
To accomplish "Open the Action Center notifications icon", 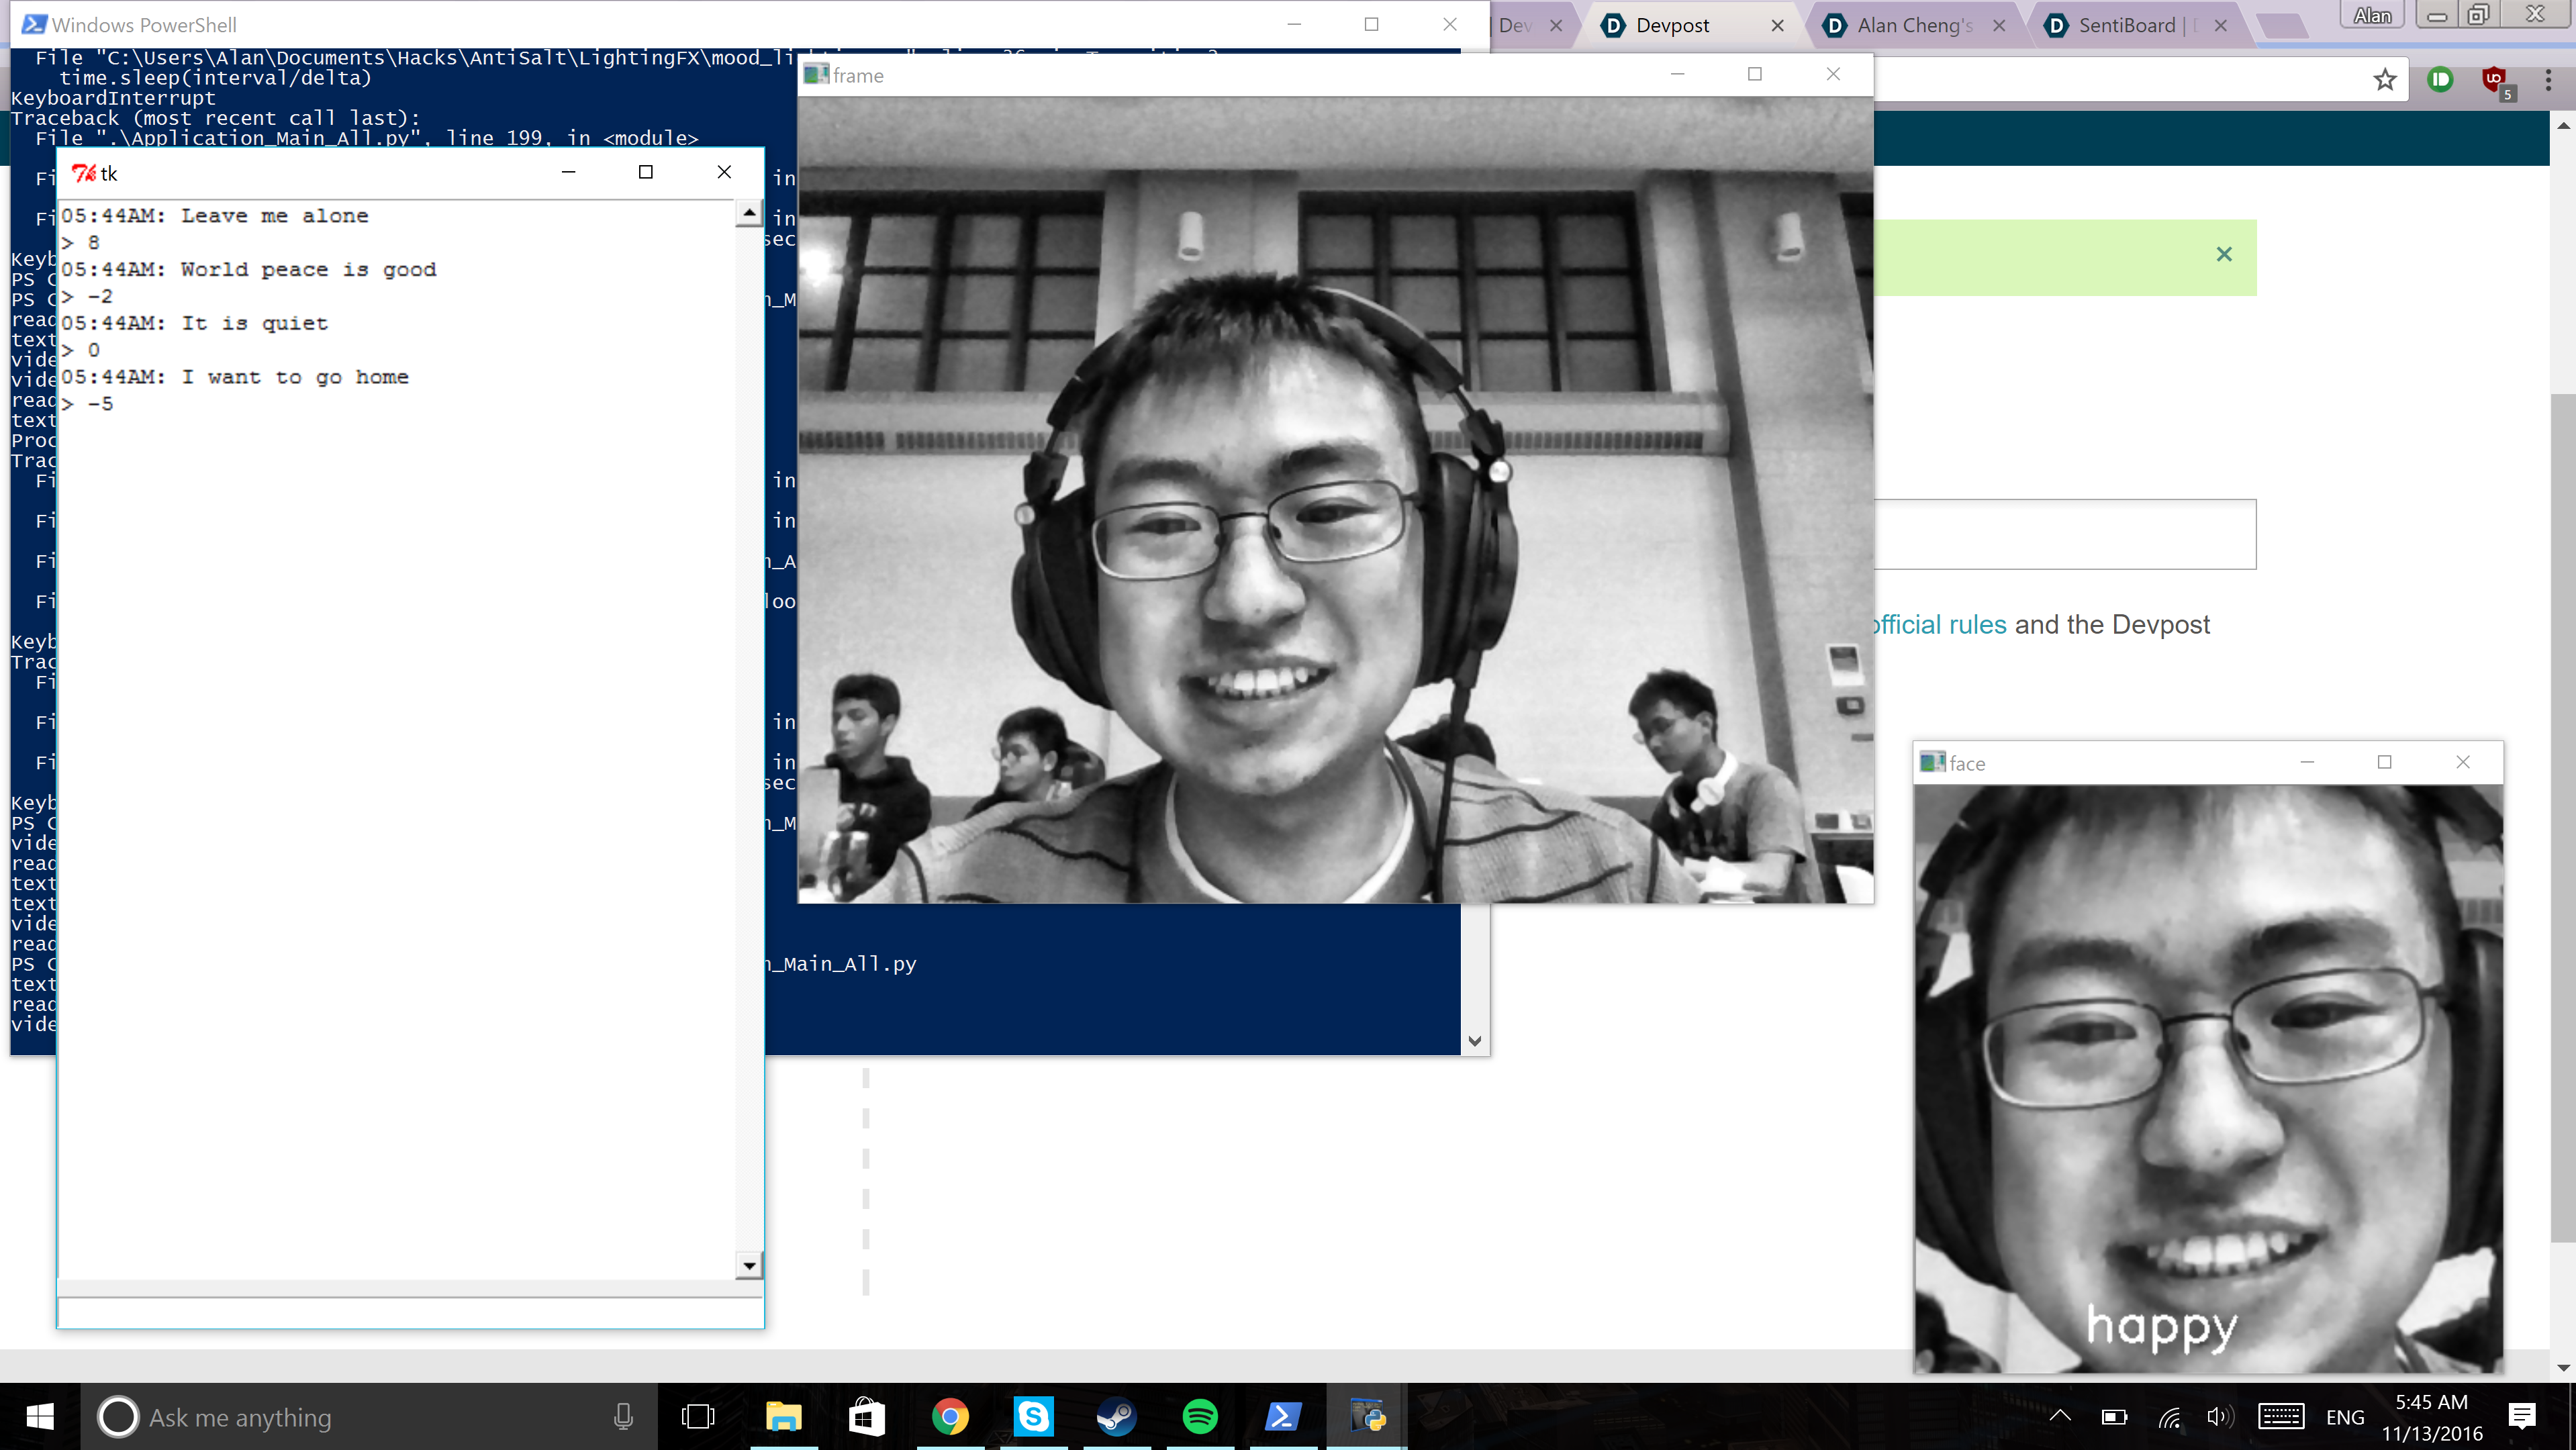I will 2522,1416.
